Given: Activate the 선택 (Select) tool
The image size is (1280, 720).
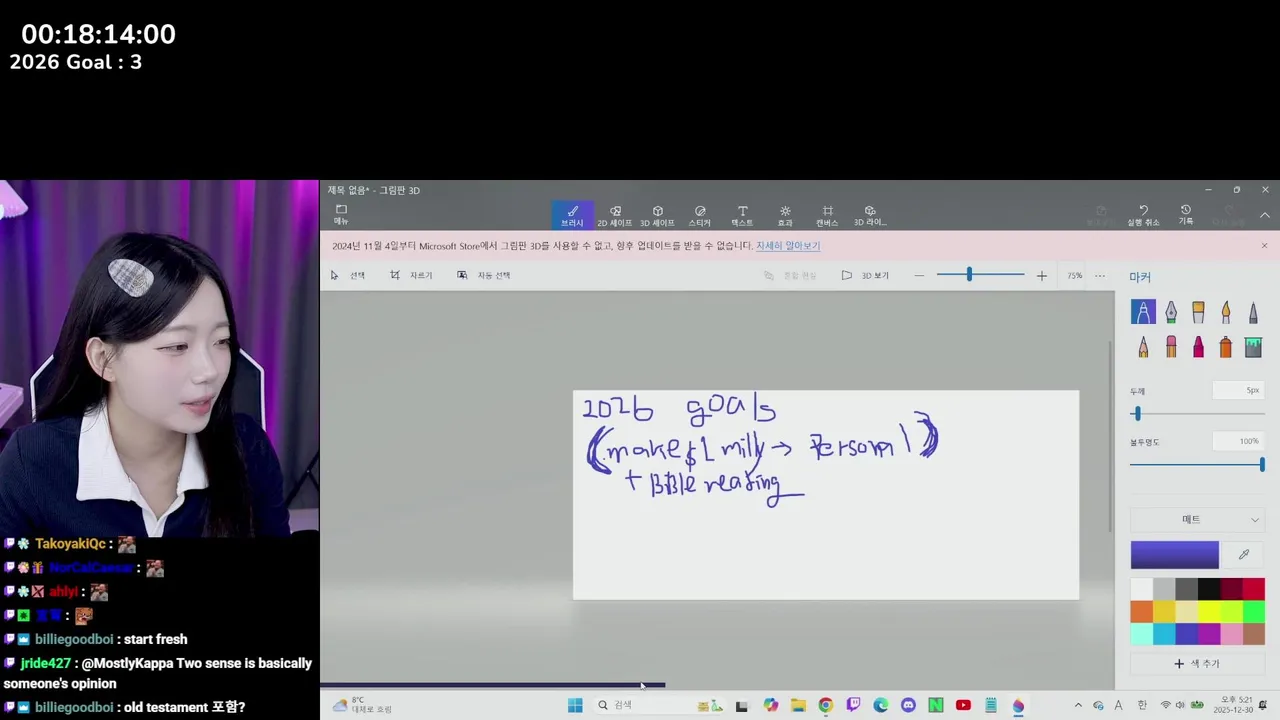Looking at the screenshot, I should (x=348, y=275).
